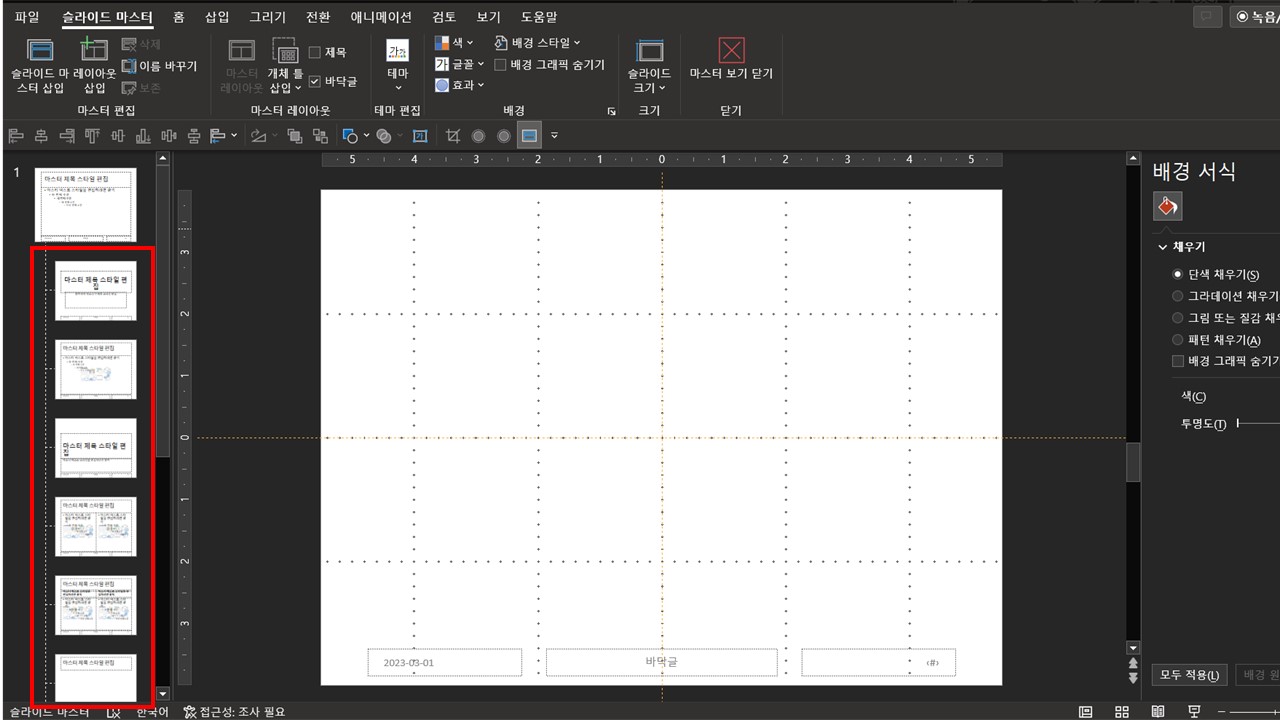This screenshot has height=720, width=1280.
Task: Open the 글꼴 fonts dropdown
Action: pyautogui.click(x=459, y=64)
